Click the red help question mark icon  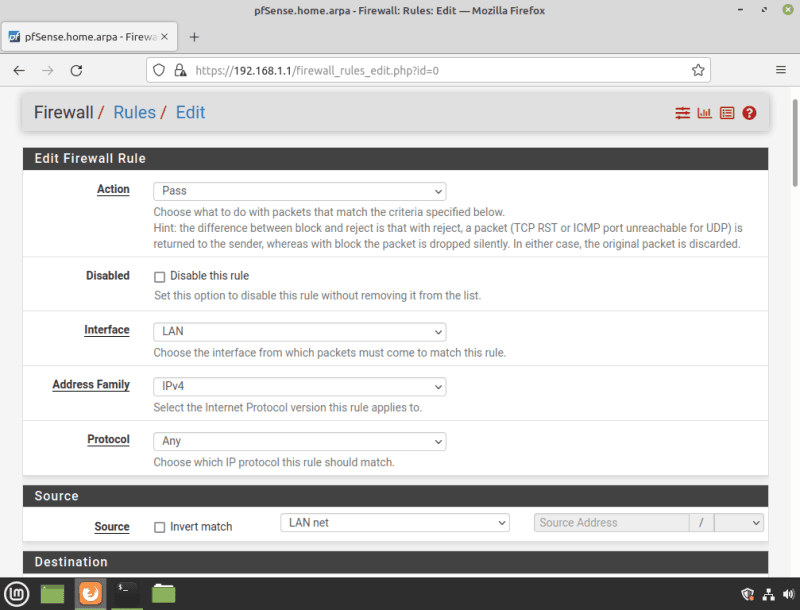749,113
